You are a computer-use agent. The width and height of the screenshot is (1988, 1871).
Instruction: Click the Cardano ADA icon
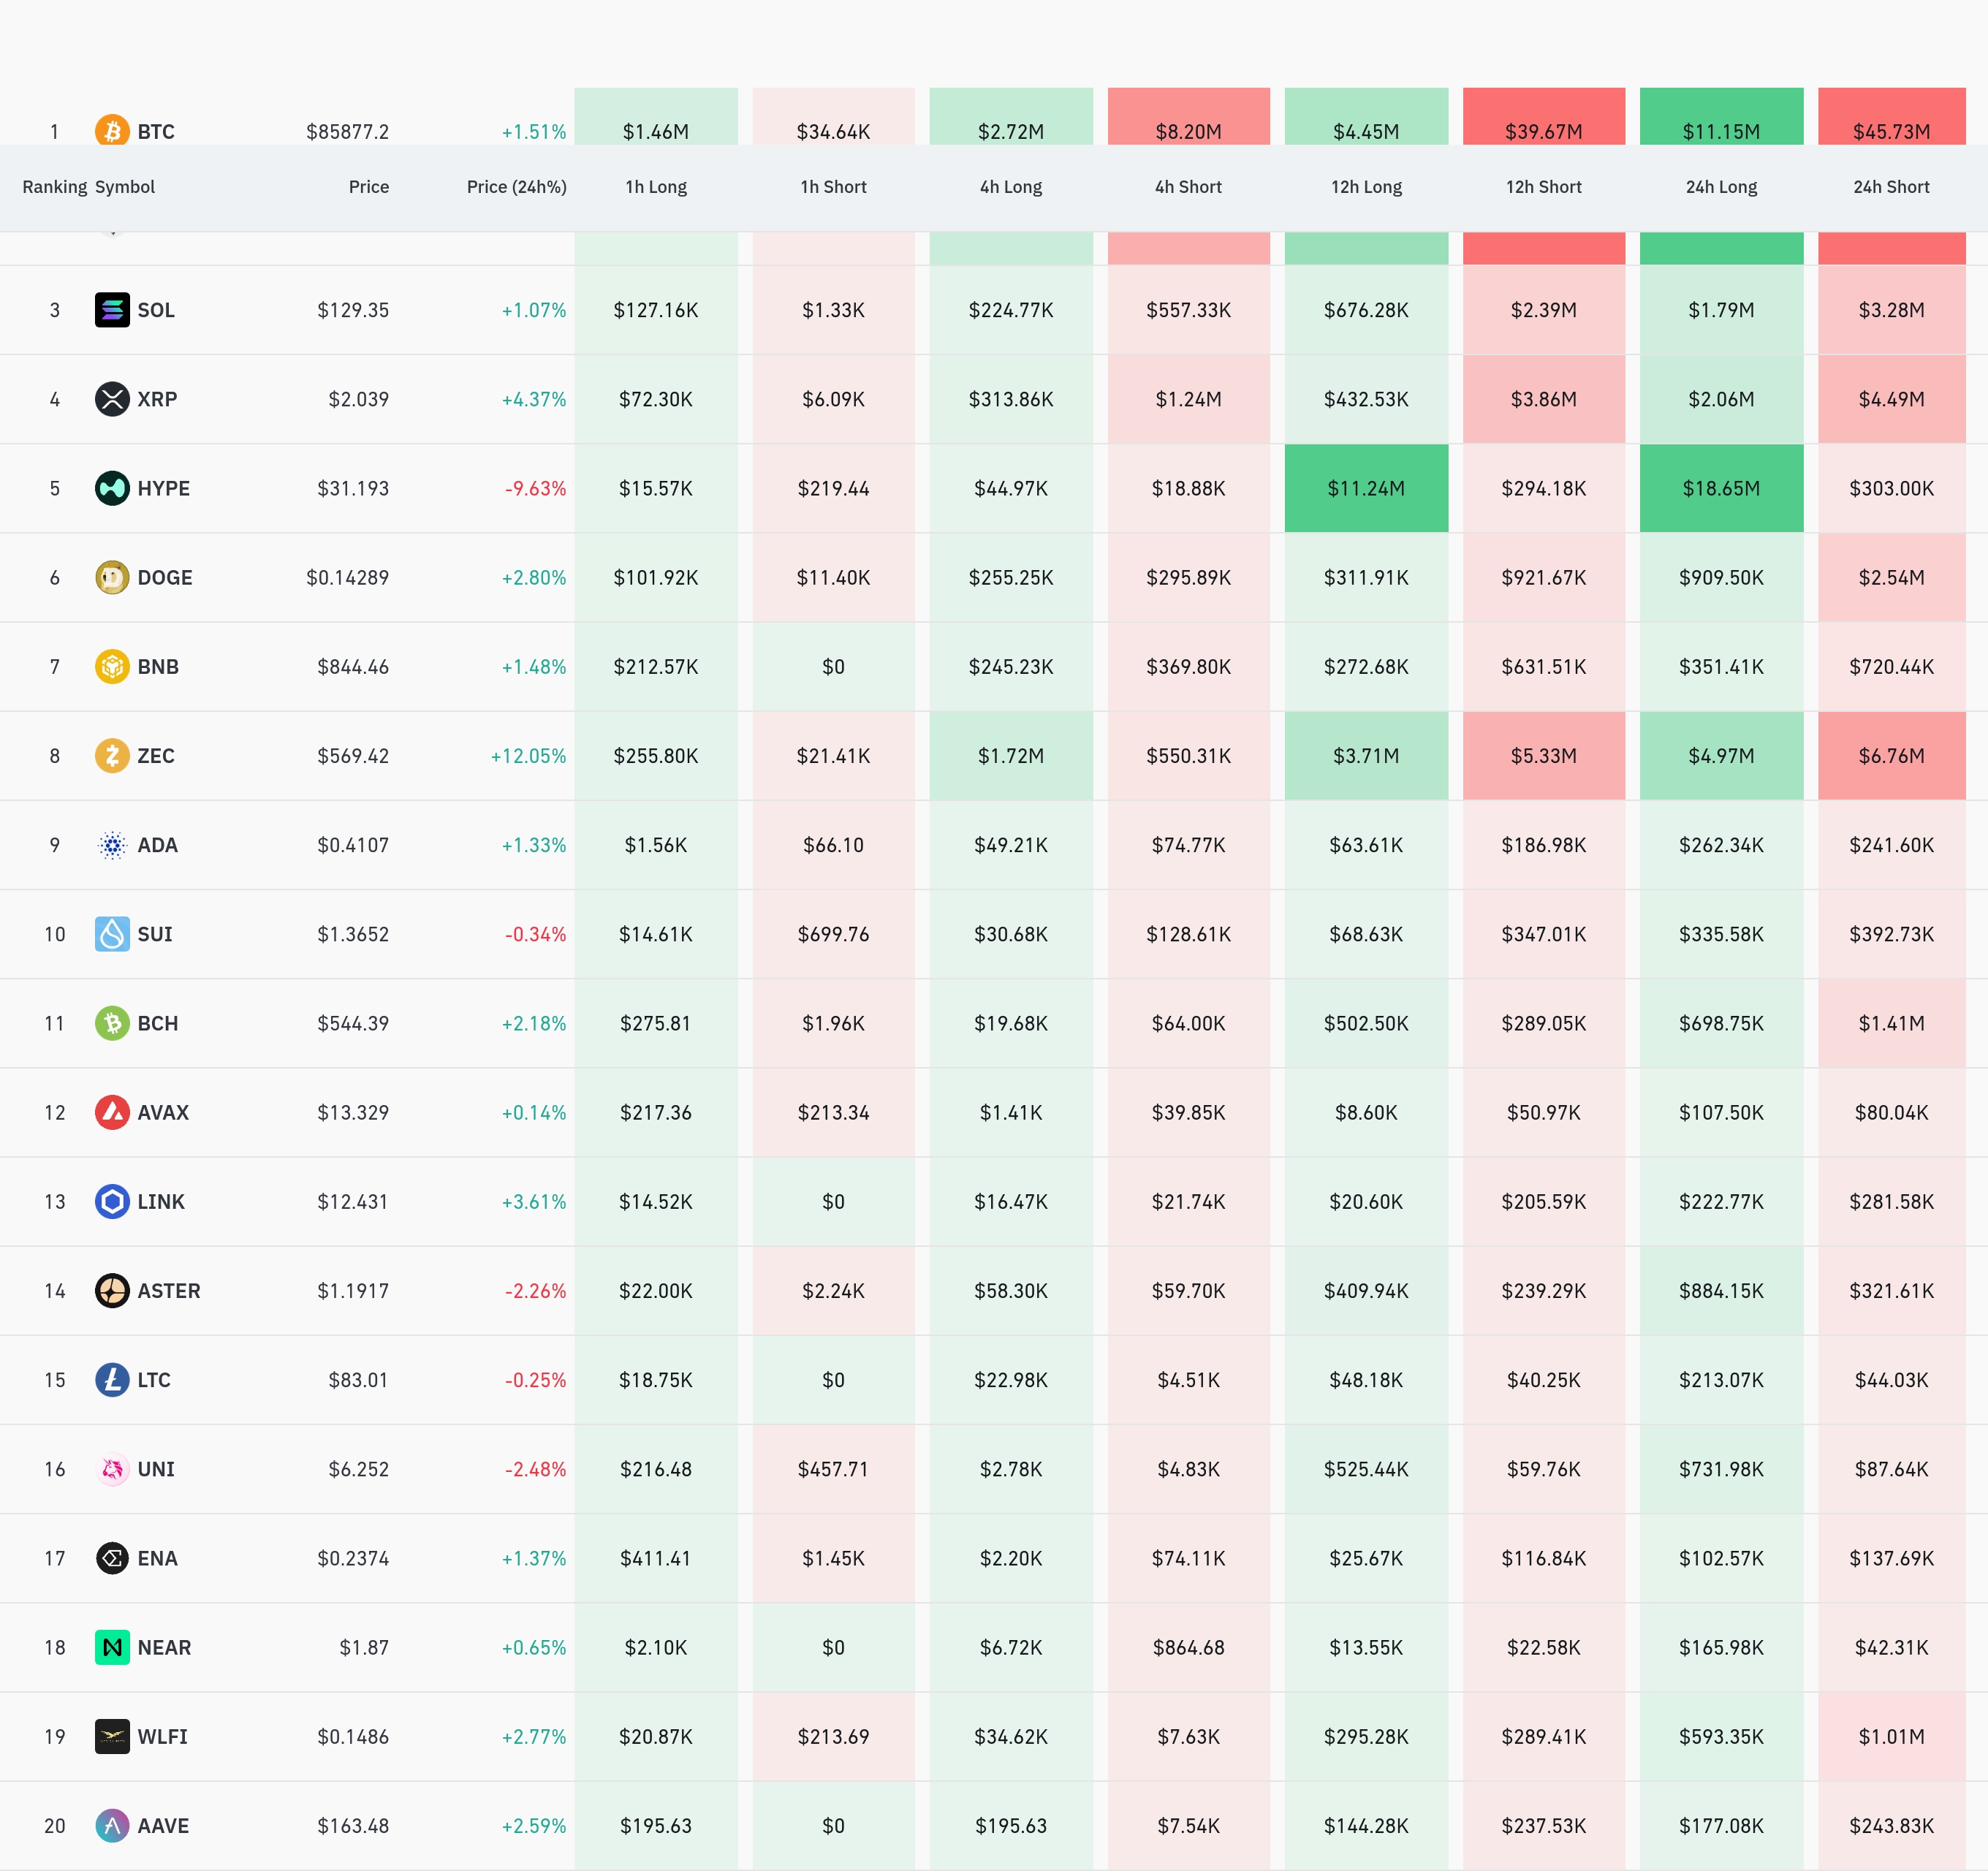click(112, 845)
